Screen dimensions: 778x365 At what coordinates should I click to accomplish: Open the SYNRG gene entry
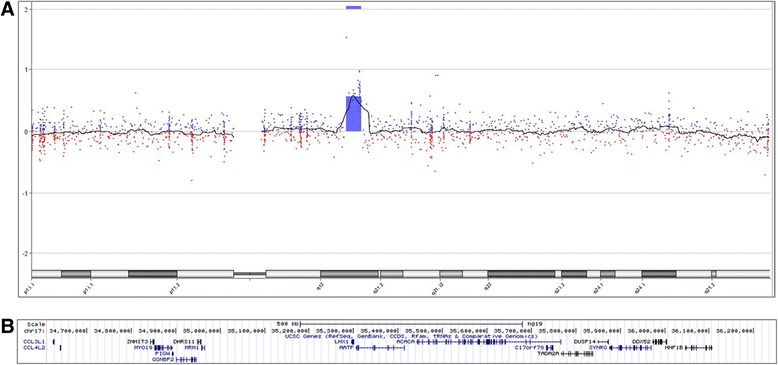point(597,348)
